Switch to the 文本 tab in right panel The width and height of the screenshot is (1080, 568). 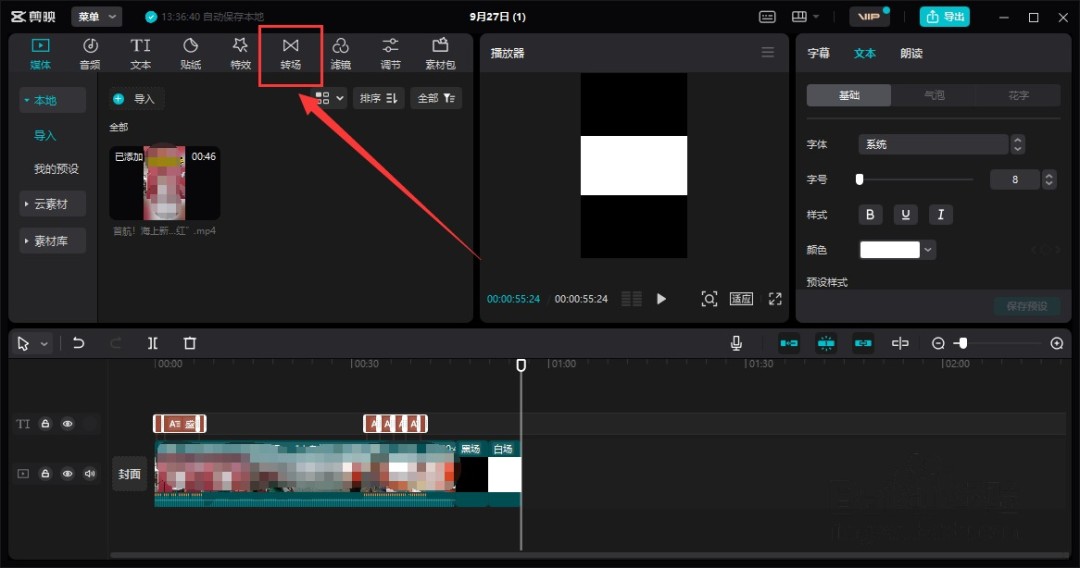pos(864,53)
